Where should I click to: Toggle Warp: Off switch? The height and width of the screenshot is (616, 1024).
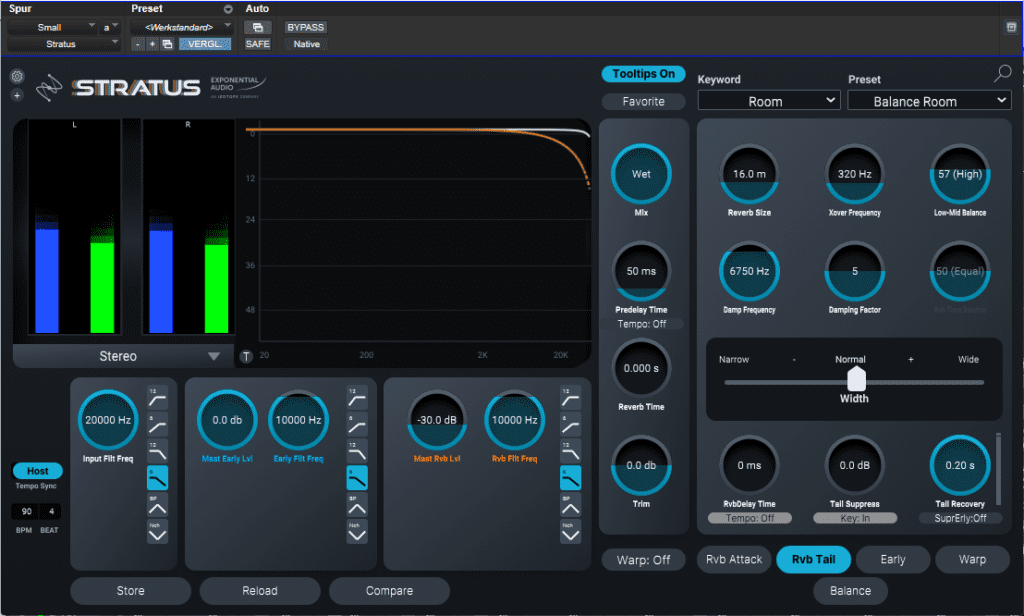click(643, 560)
